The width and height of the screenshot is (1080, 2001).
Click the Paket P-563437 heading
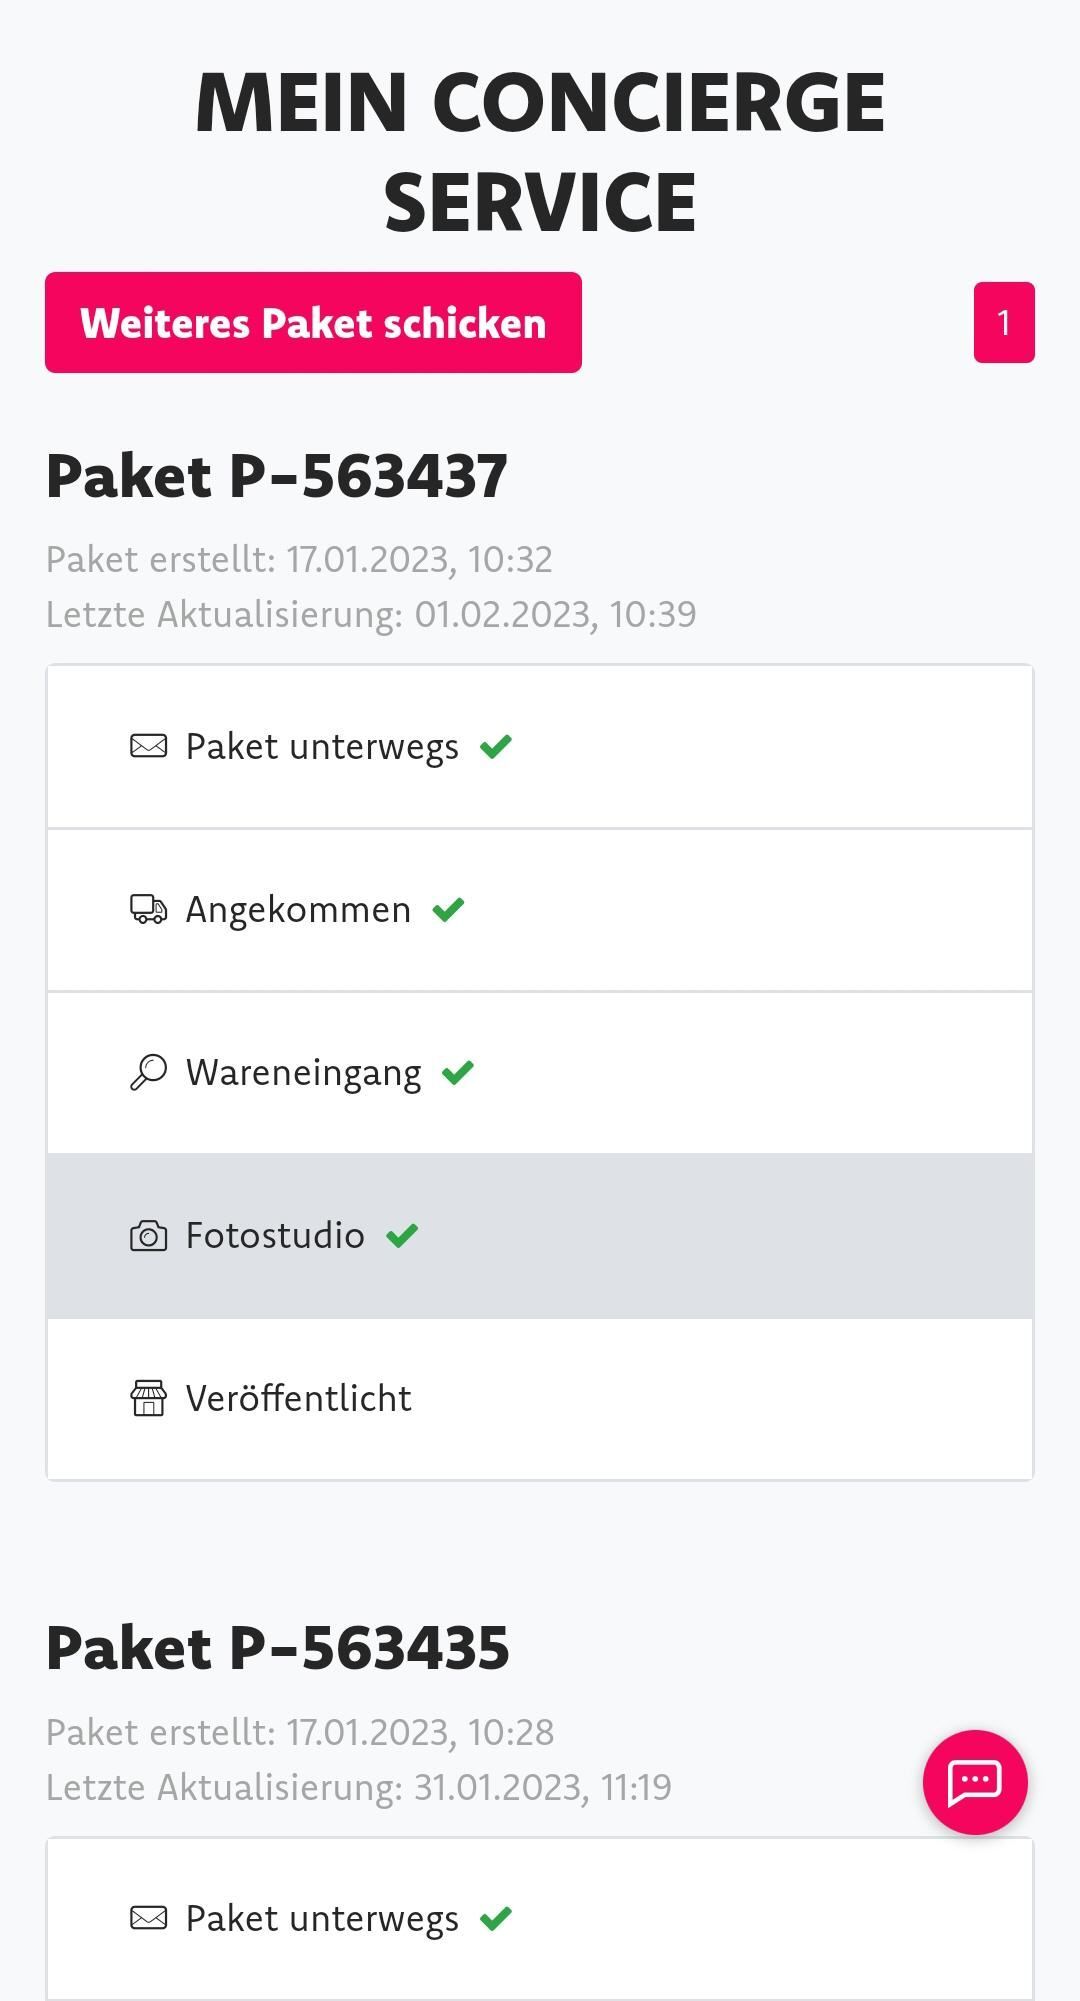pos(277,475)
